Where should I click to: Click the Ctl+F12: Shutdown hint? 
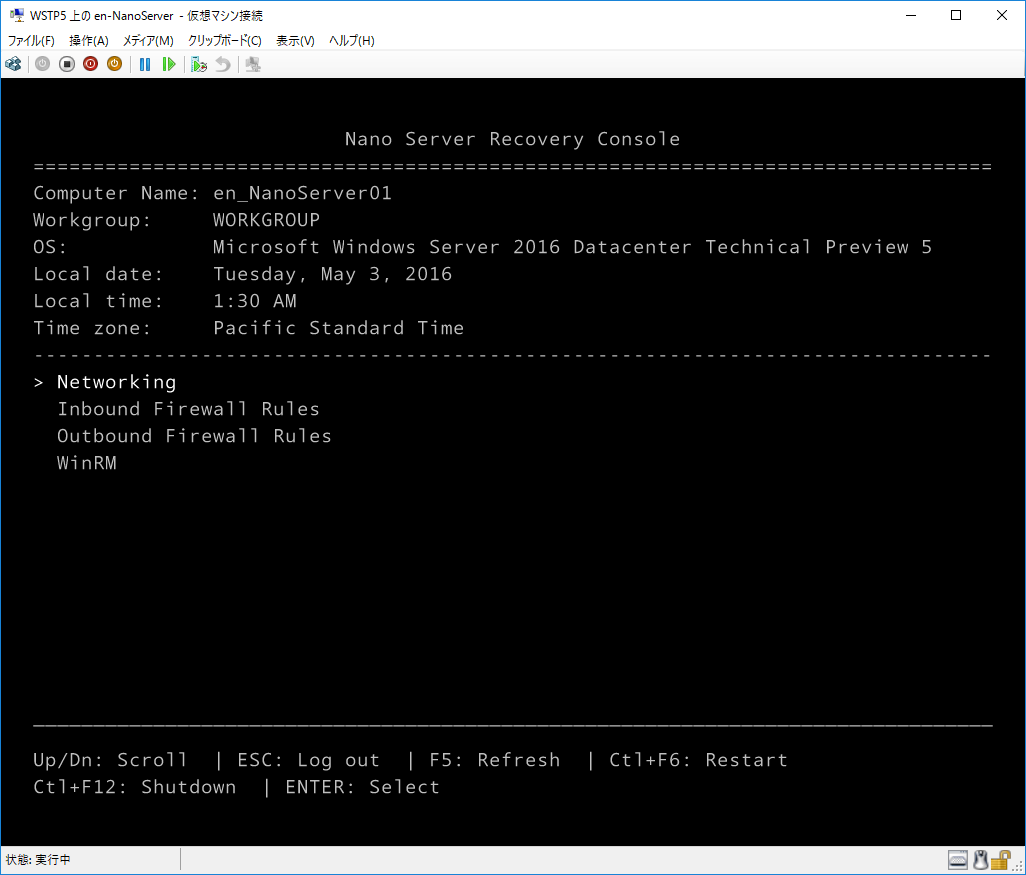tap(135, 787)
